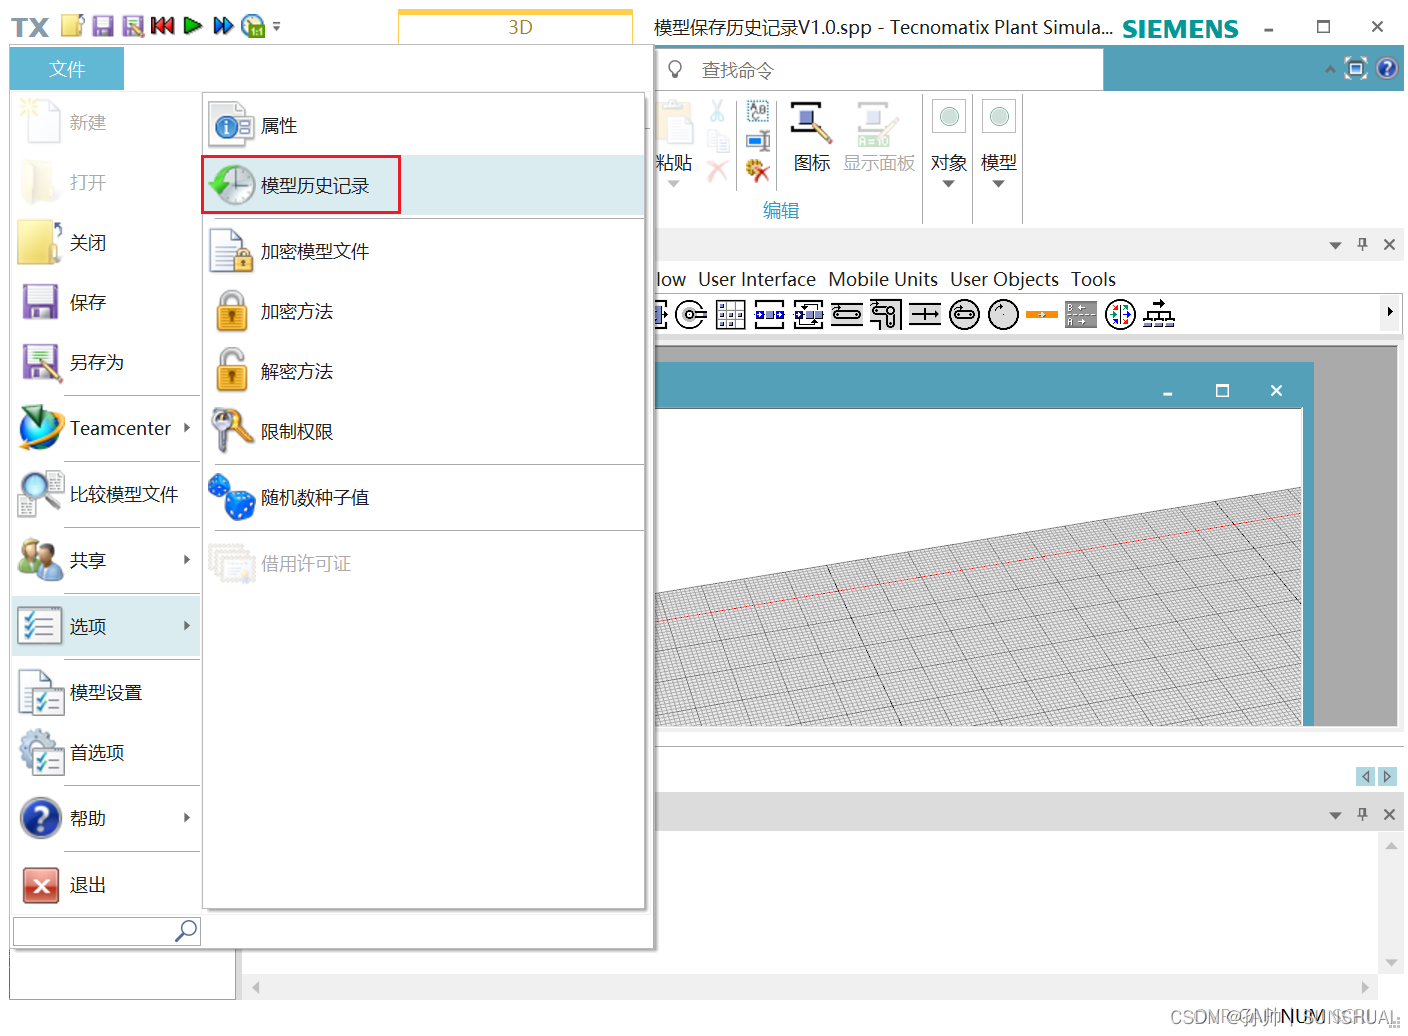This screenshot has width=1408, height=1036.
Task: Switch to Tools toolbox tab
Action: click(1093, 279)
